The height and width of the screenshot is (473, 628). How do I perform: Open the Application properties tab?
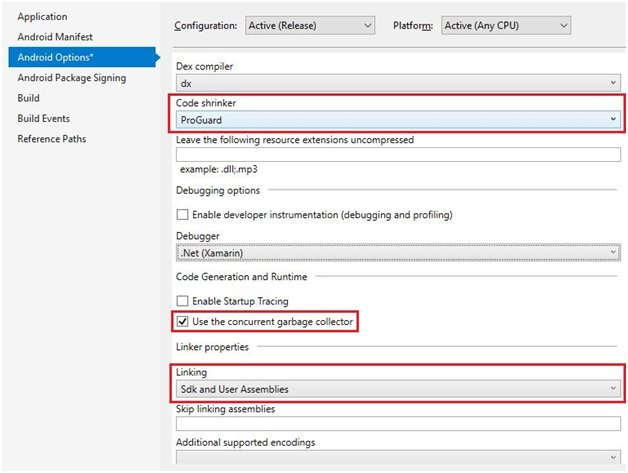point(42,17)
